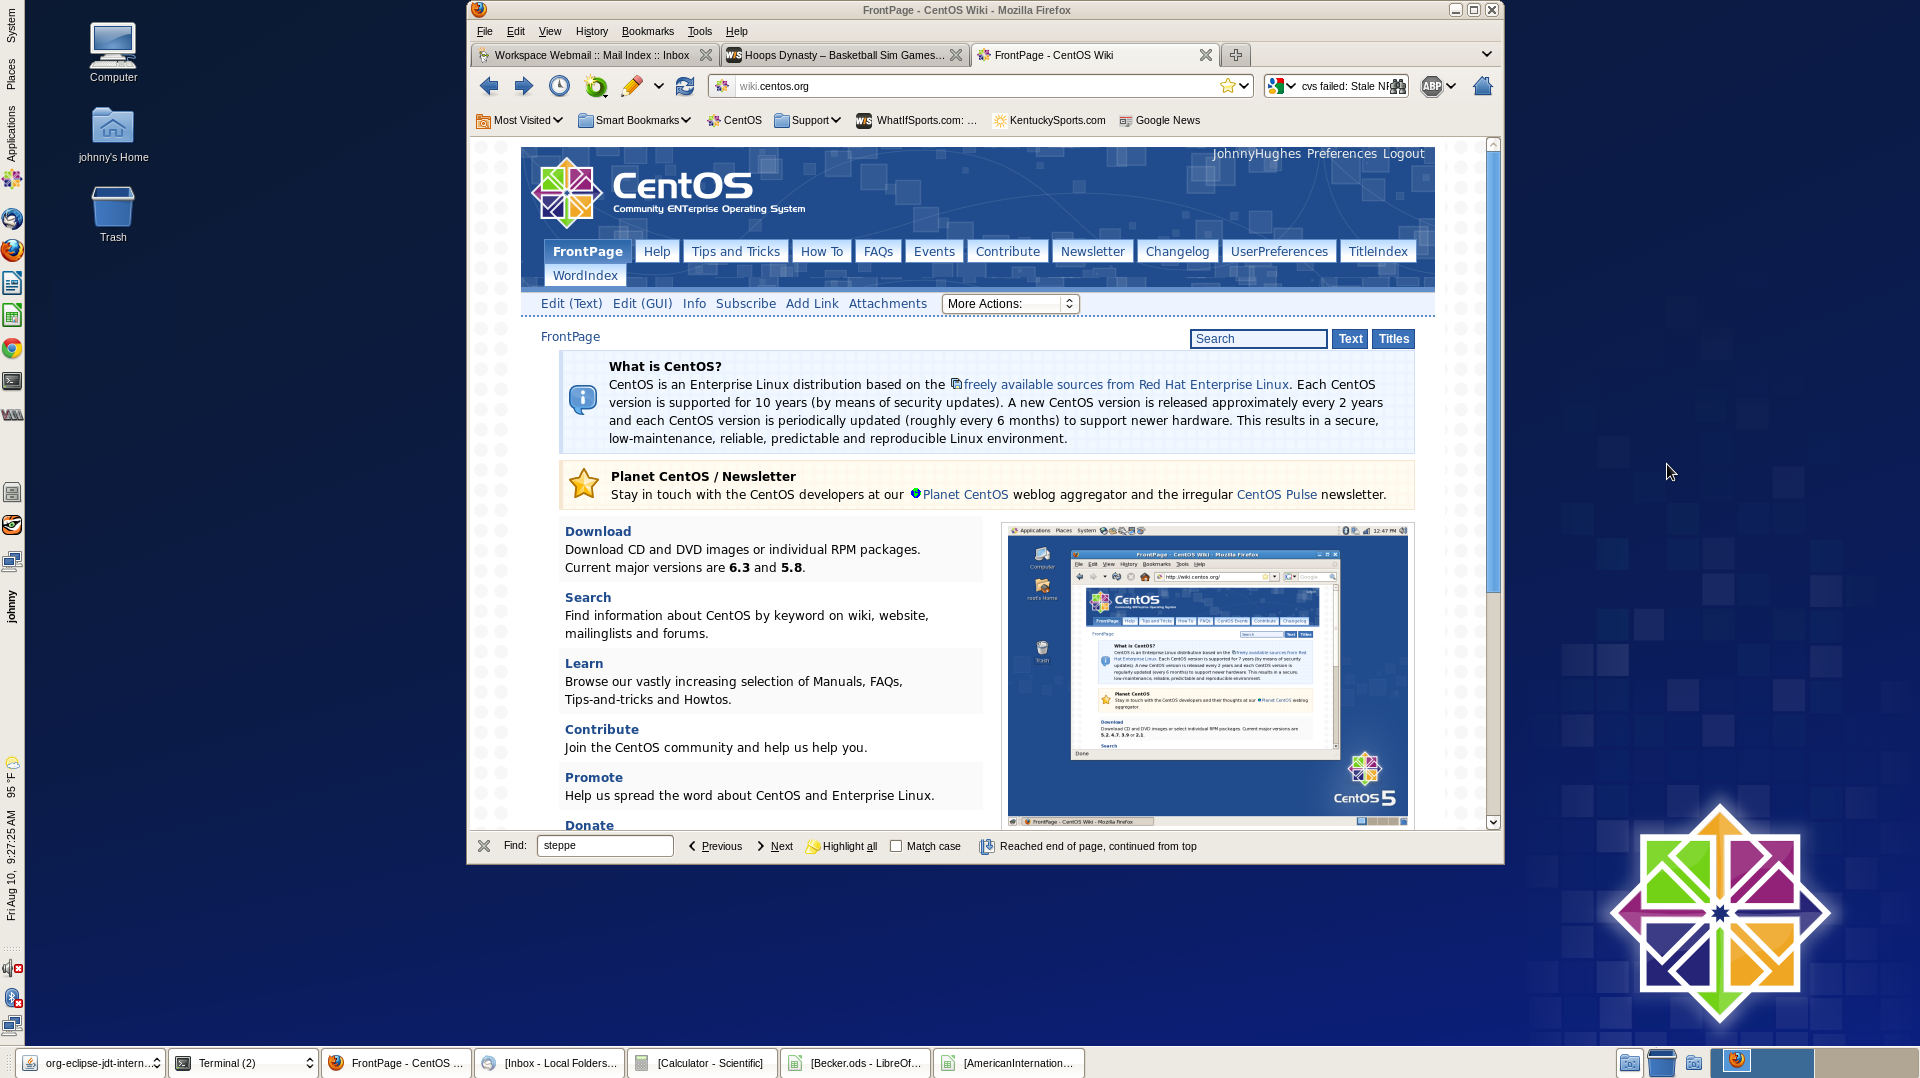Open a new tab with the plus button
Image resolution: width=1920 pixels, height=1078 pixels.
[x=1236, y=55]
